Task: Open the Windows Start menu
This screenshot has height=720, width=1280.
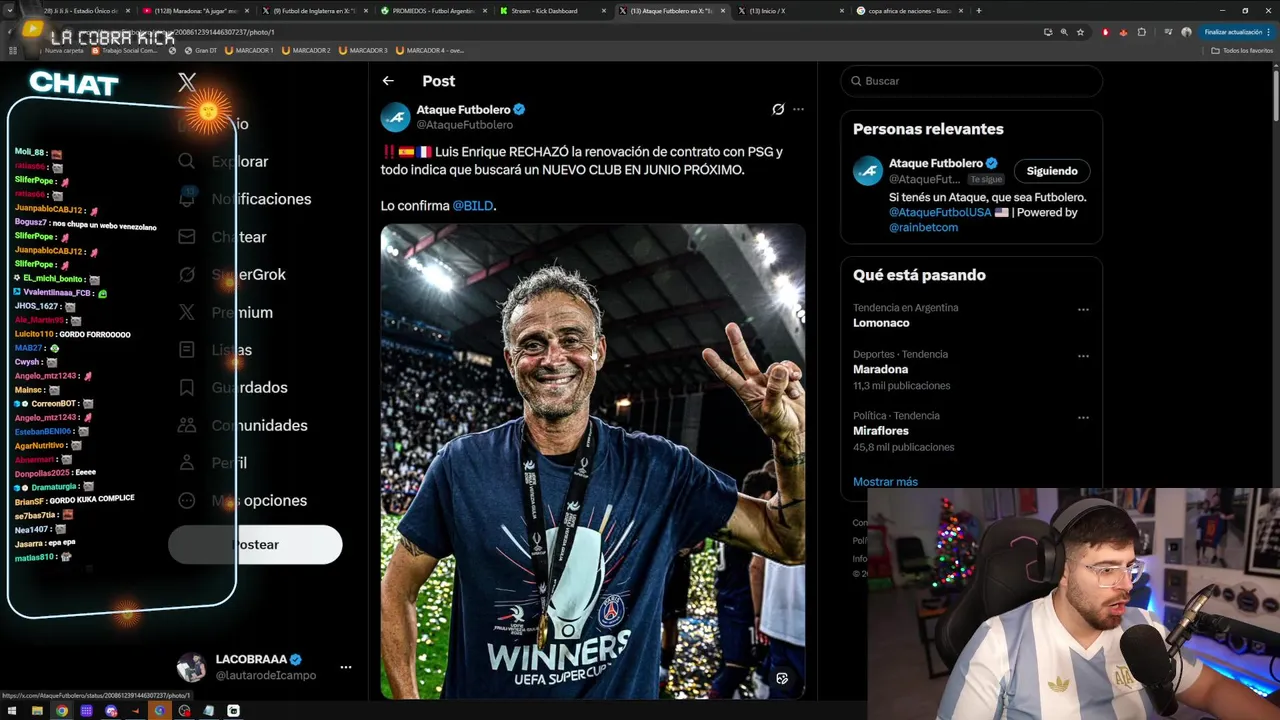Action: tap(13, 711)
